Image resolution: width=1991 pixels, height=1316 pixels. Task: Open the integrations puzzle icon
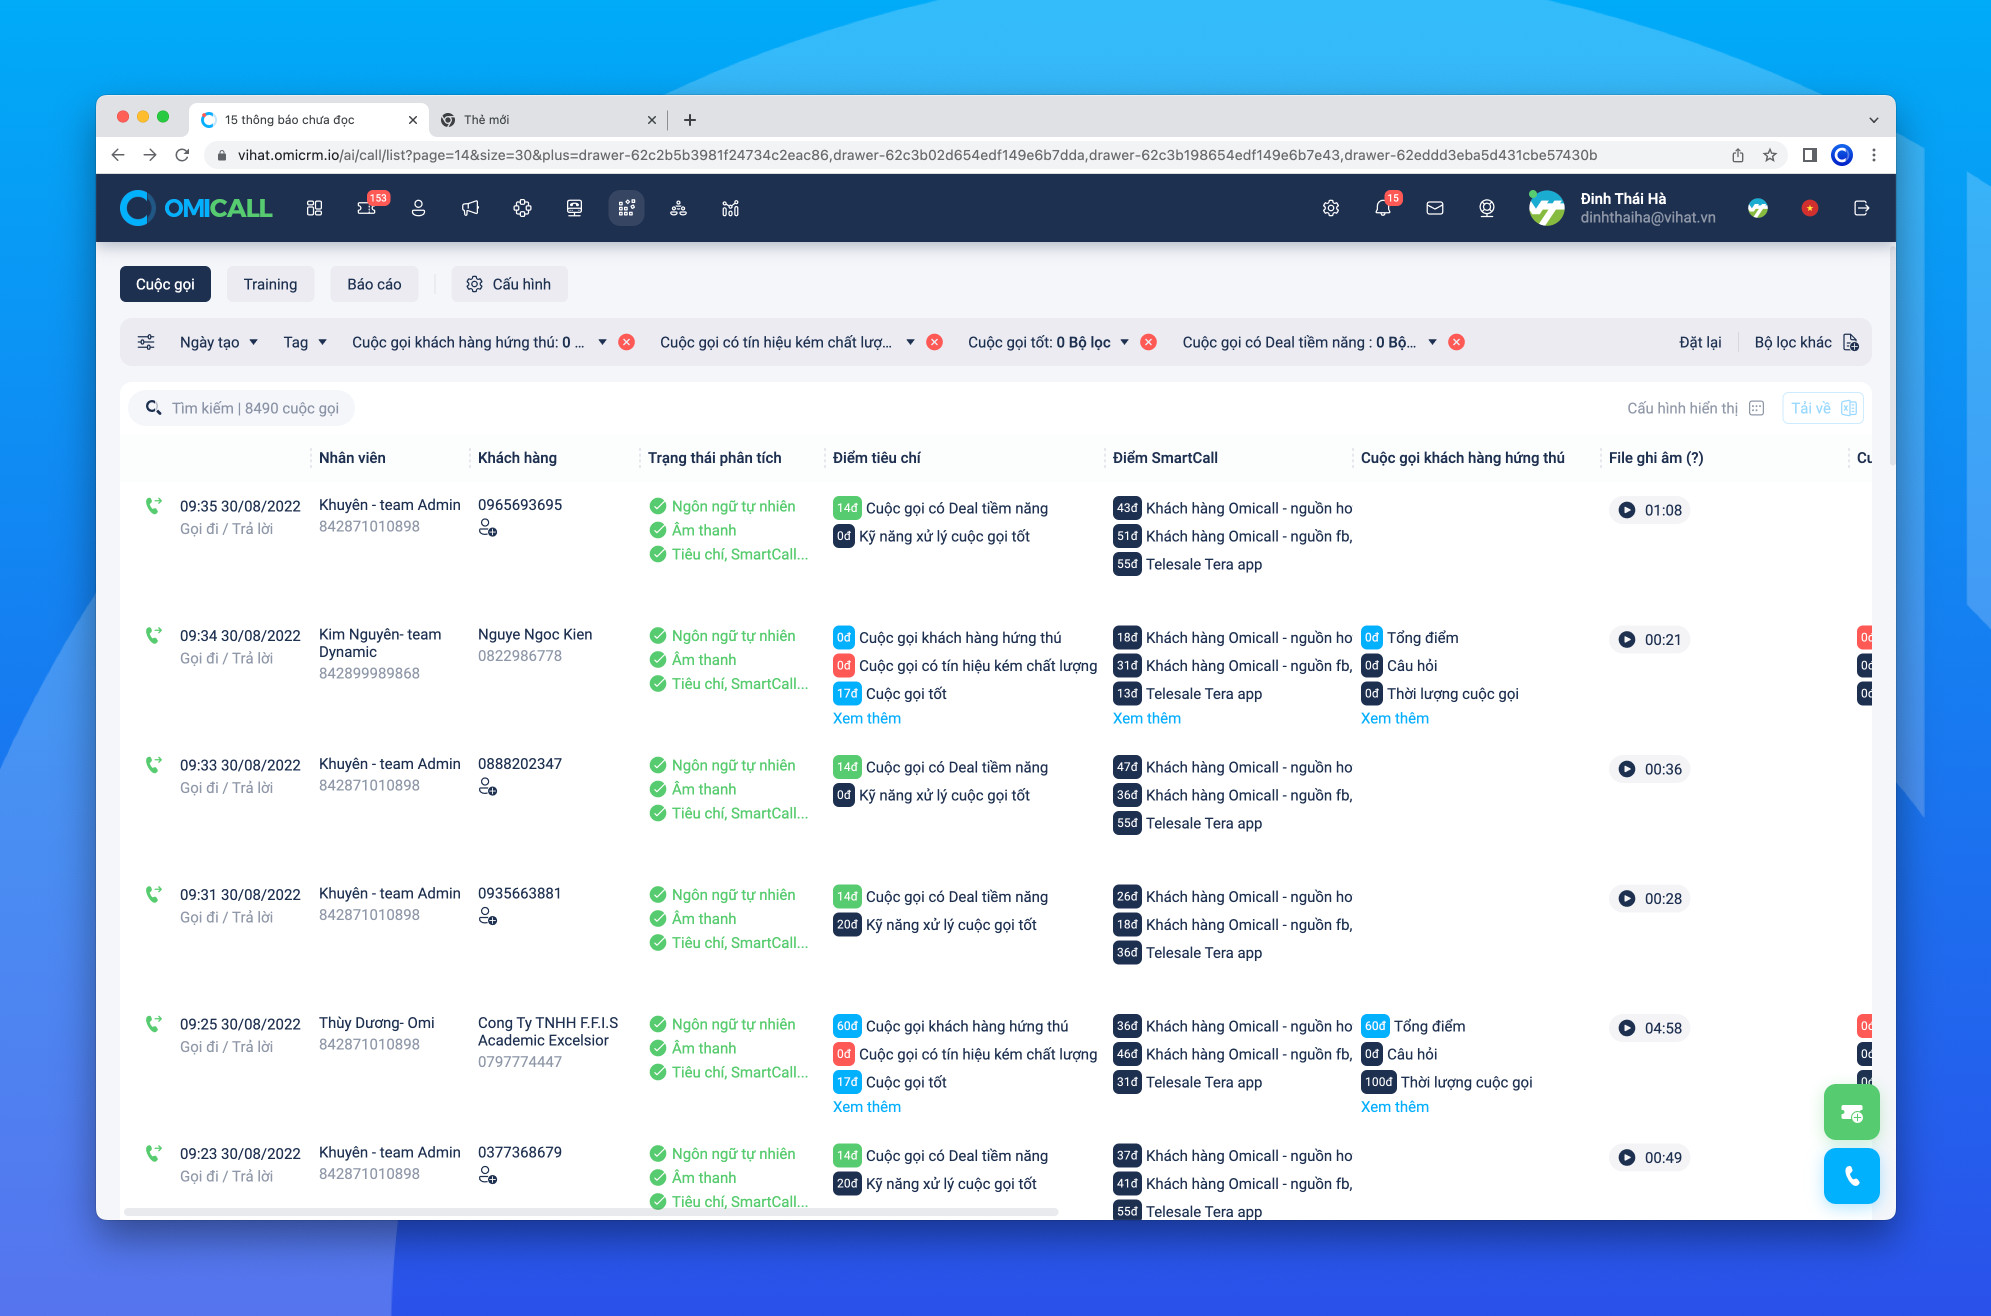click(x=523, y=208)
